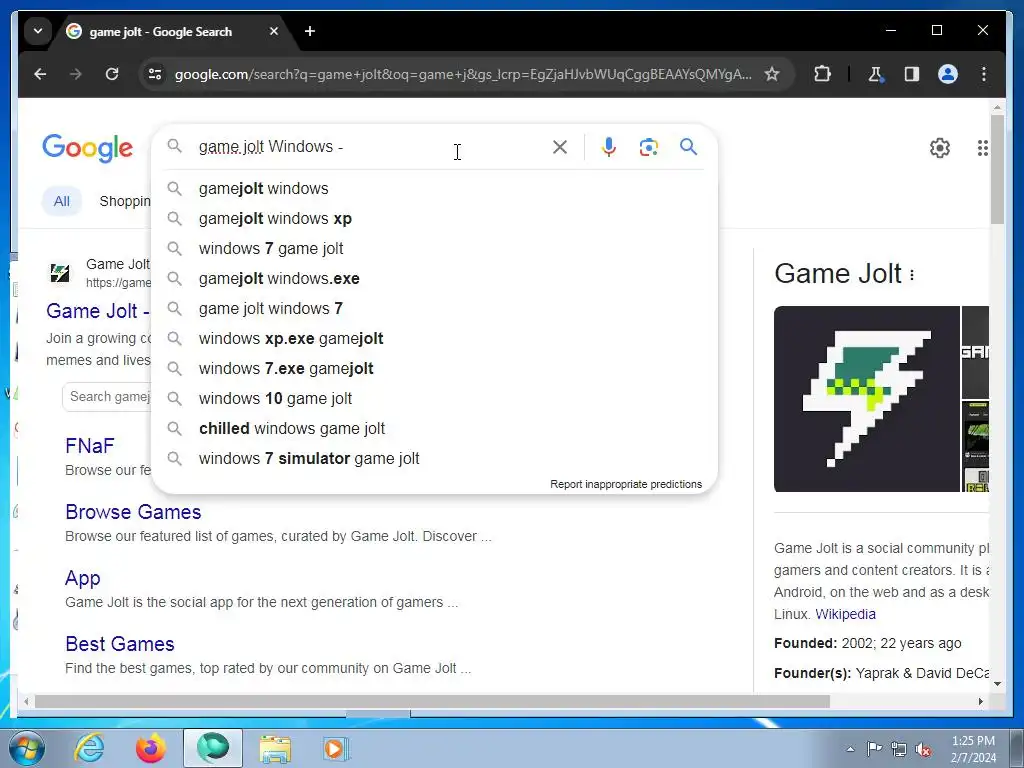Image resolution: width=1024 pixels, height=768 pixels.
Task: Open Chrome Labs flask icon
Action: (x=876, y=74)
